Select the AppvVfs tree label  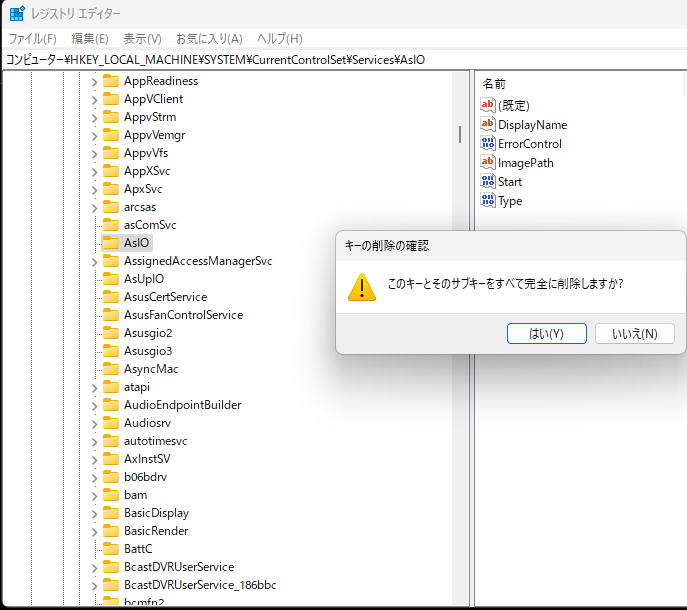[146, 153]
